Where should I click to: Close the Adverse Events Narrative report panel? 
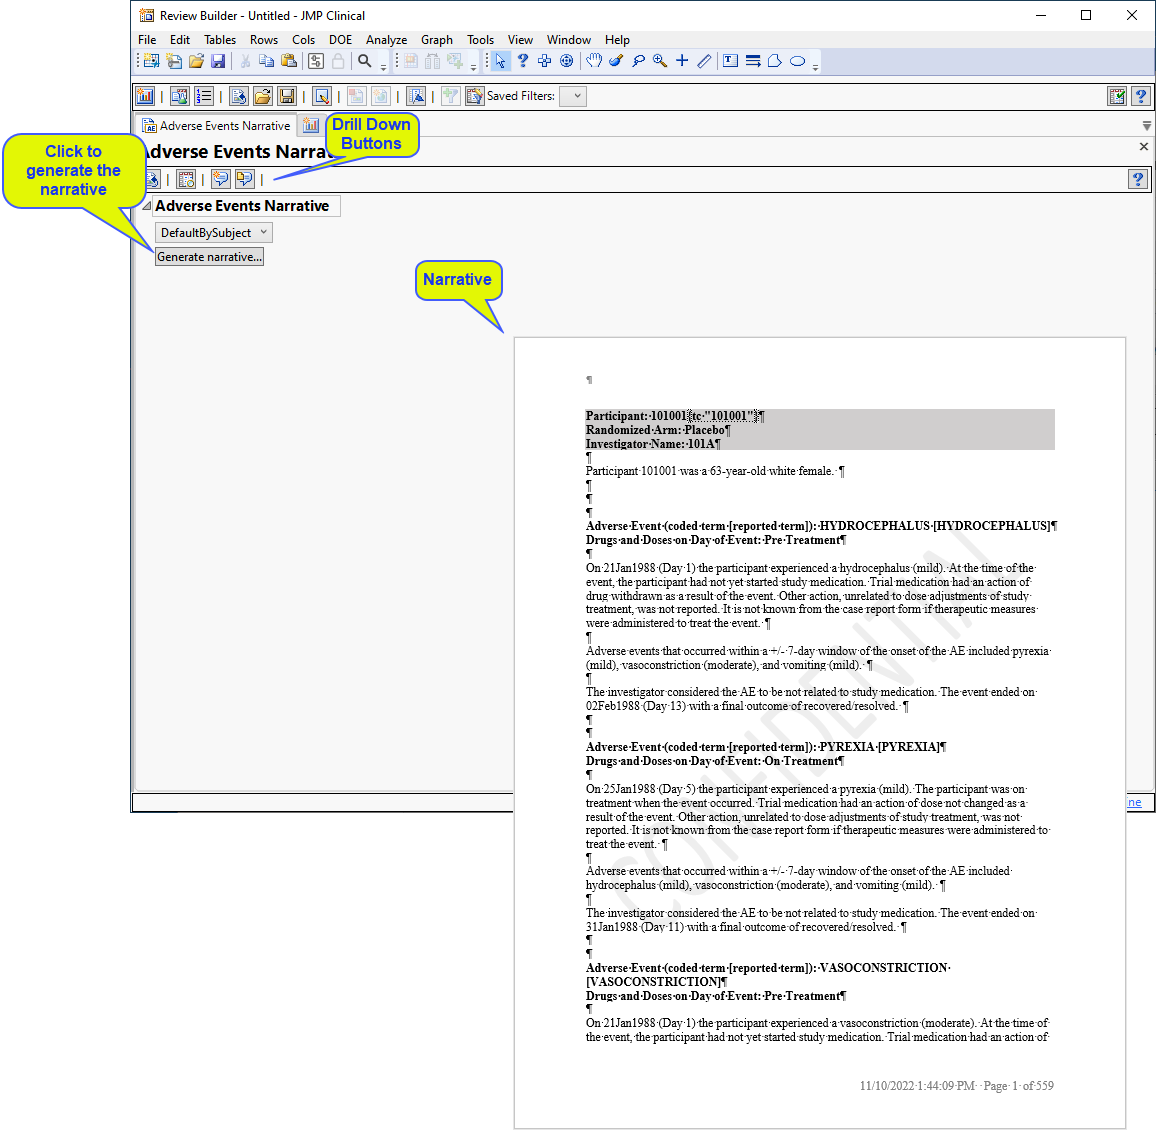click(1143, 147)
